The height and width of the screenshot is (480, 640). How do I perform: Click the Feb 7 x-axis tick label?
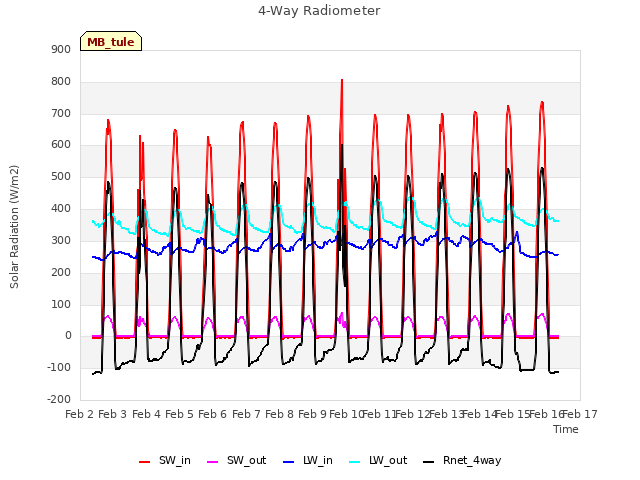246,415
